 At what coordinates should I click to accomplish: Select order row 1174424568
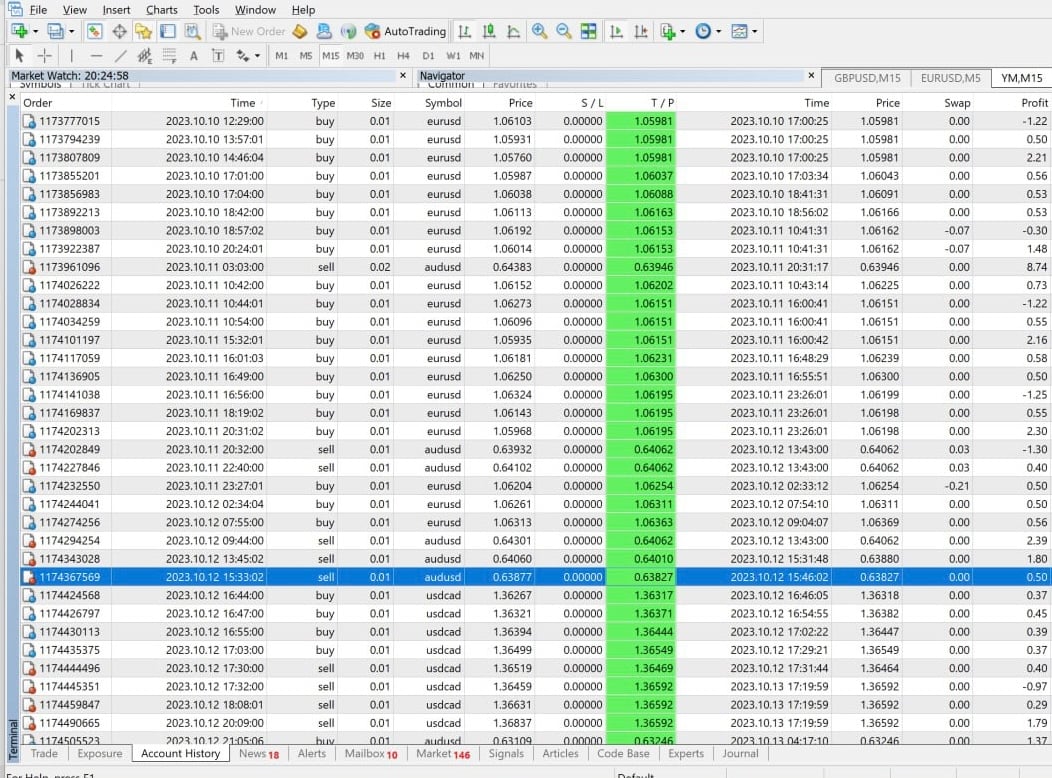point(535,595)
